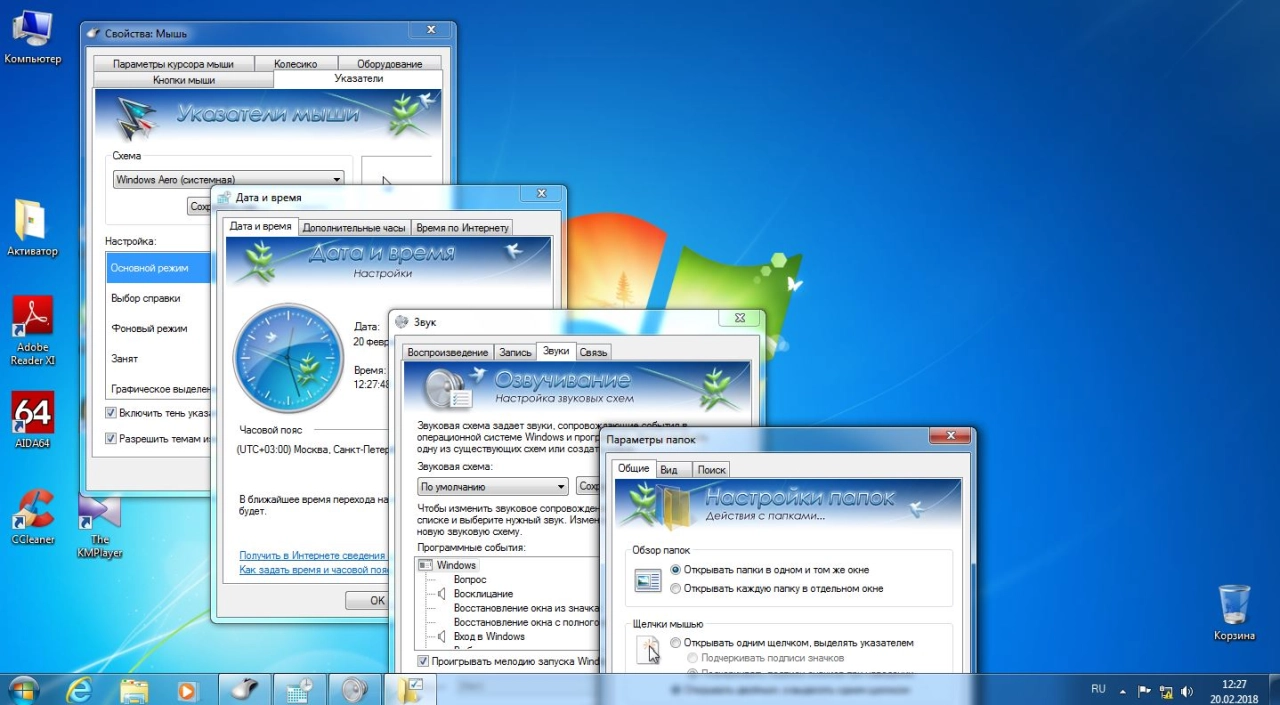The height and width of the screenshot is (705, 1280).
Task: Open the Корзина recycle bin
Action: [x=1234, y=612]
